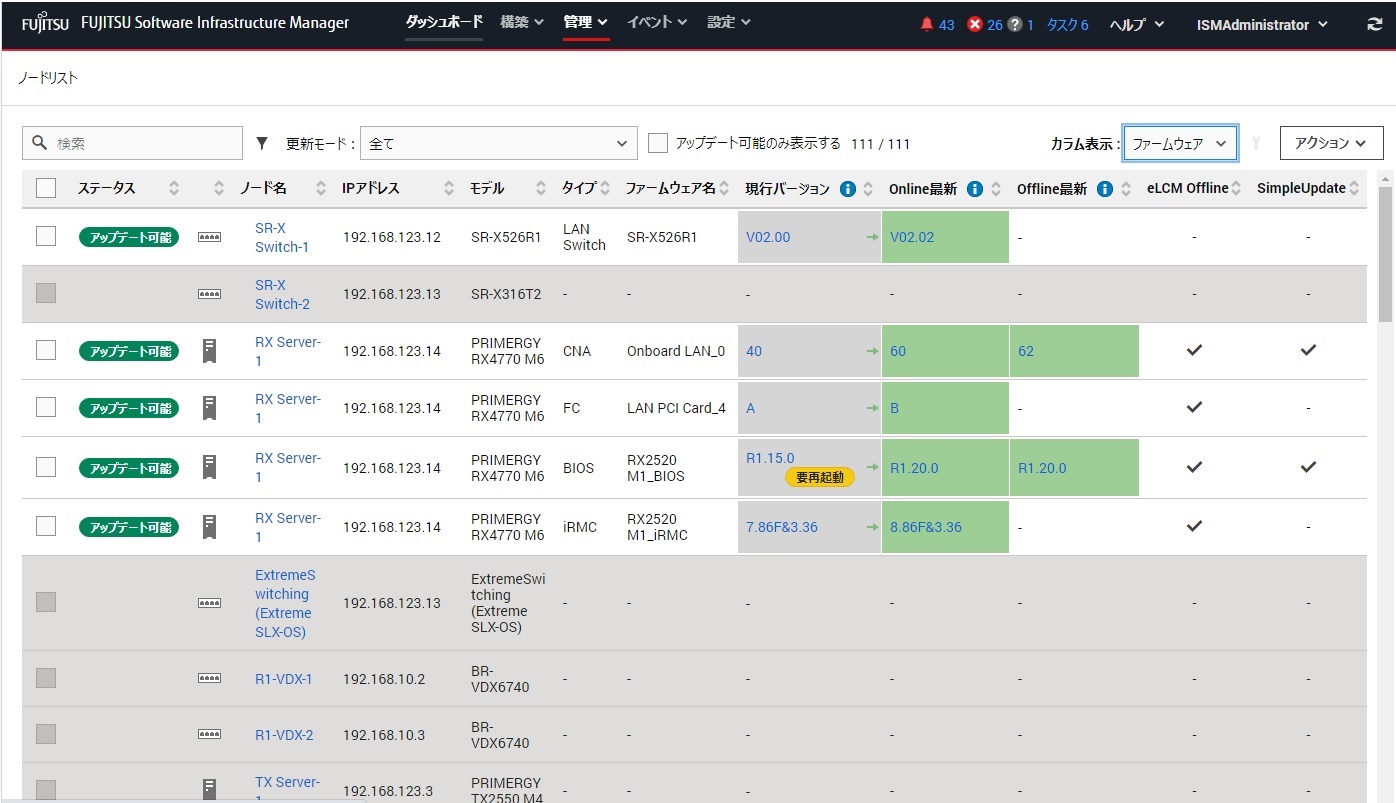Click yellow 要再起動 badge
This screenshot has width=1396, height=803.
pyautogui.click(x=820, y=477)
